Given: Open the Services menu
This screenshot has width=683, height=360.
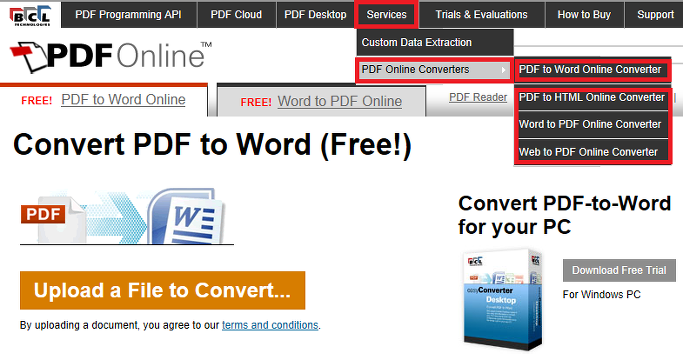Looking at the screenshot, I should [386, 14].
